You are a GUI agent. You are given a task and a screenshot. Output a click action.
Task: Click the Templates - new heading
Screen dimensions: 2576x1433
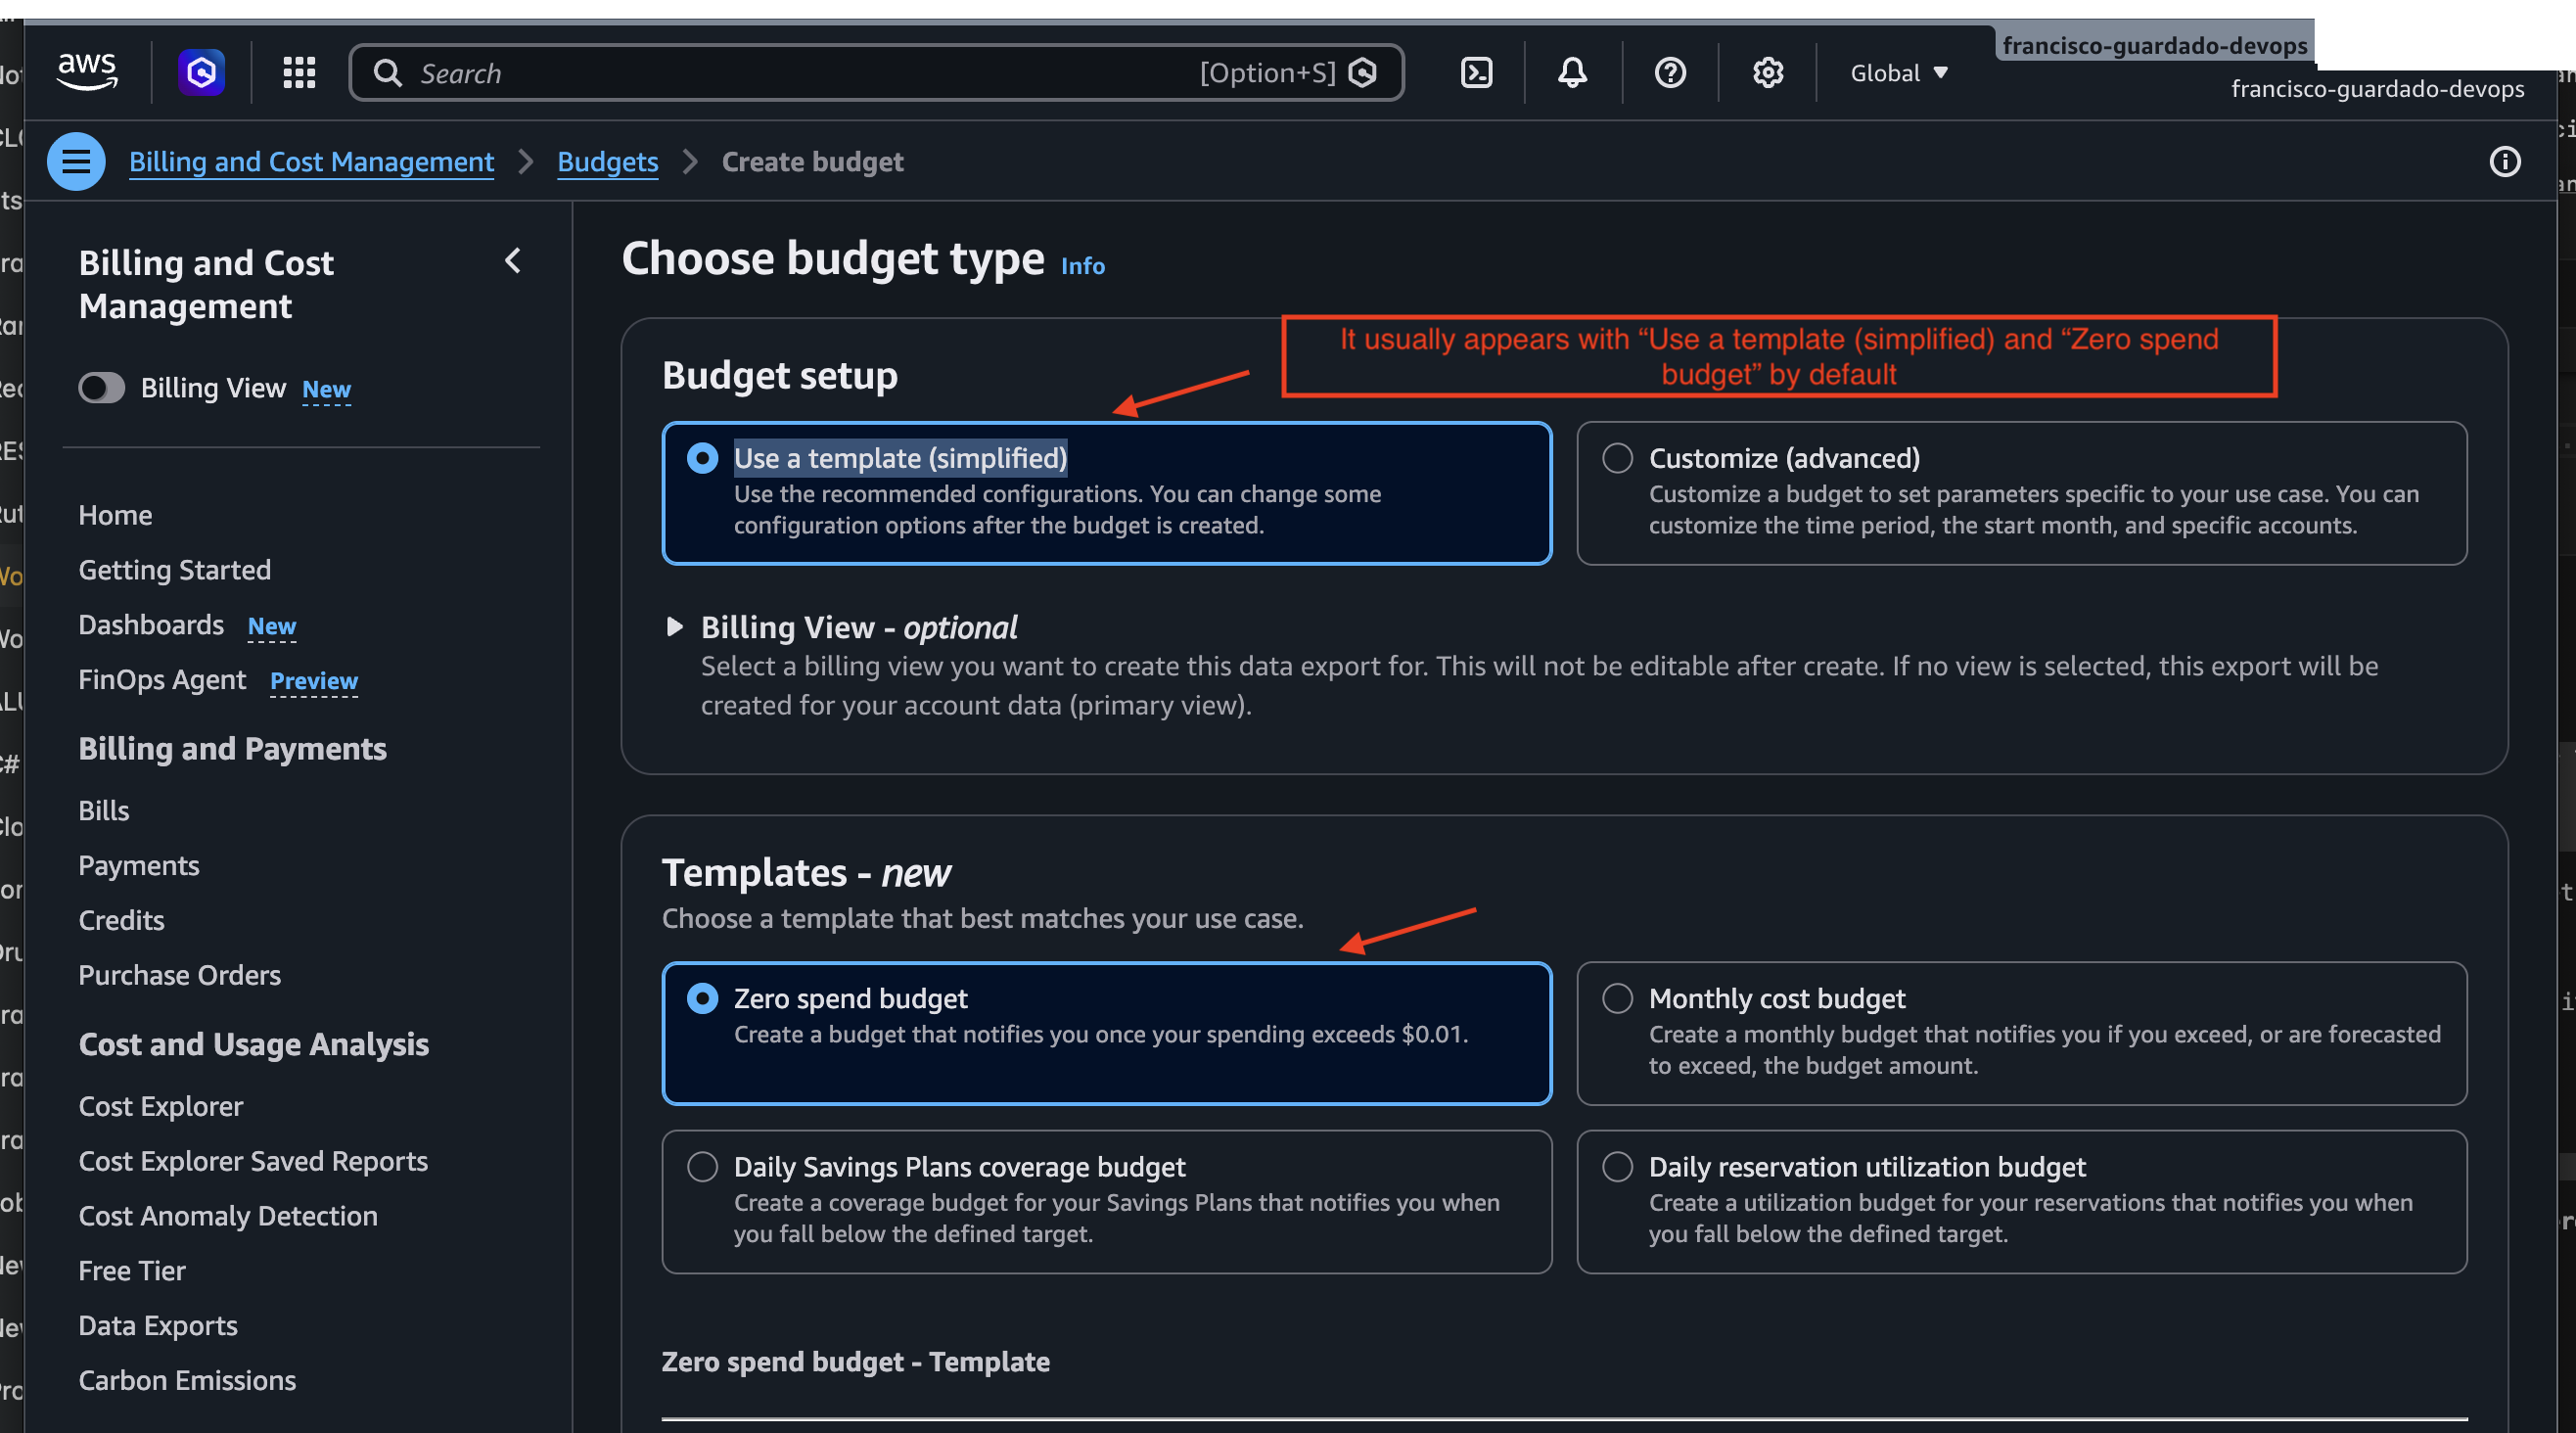[806, 873]
